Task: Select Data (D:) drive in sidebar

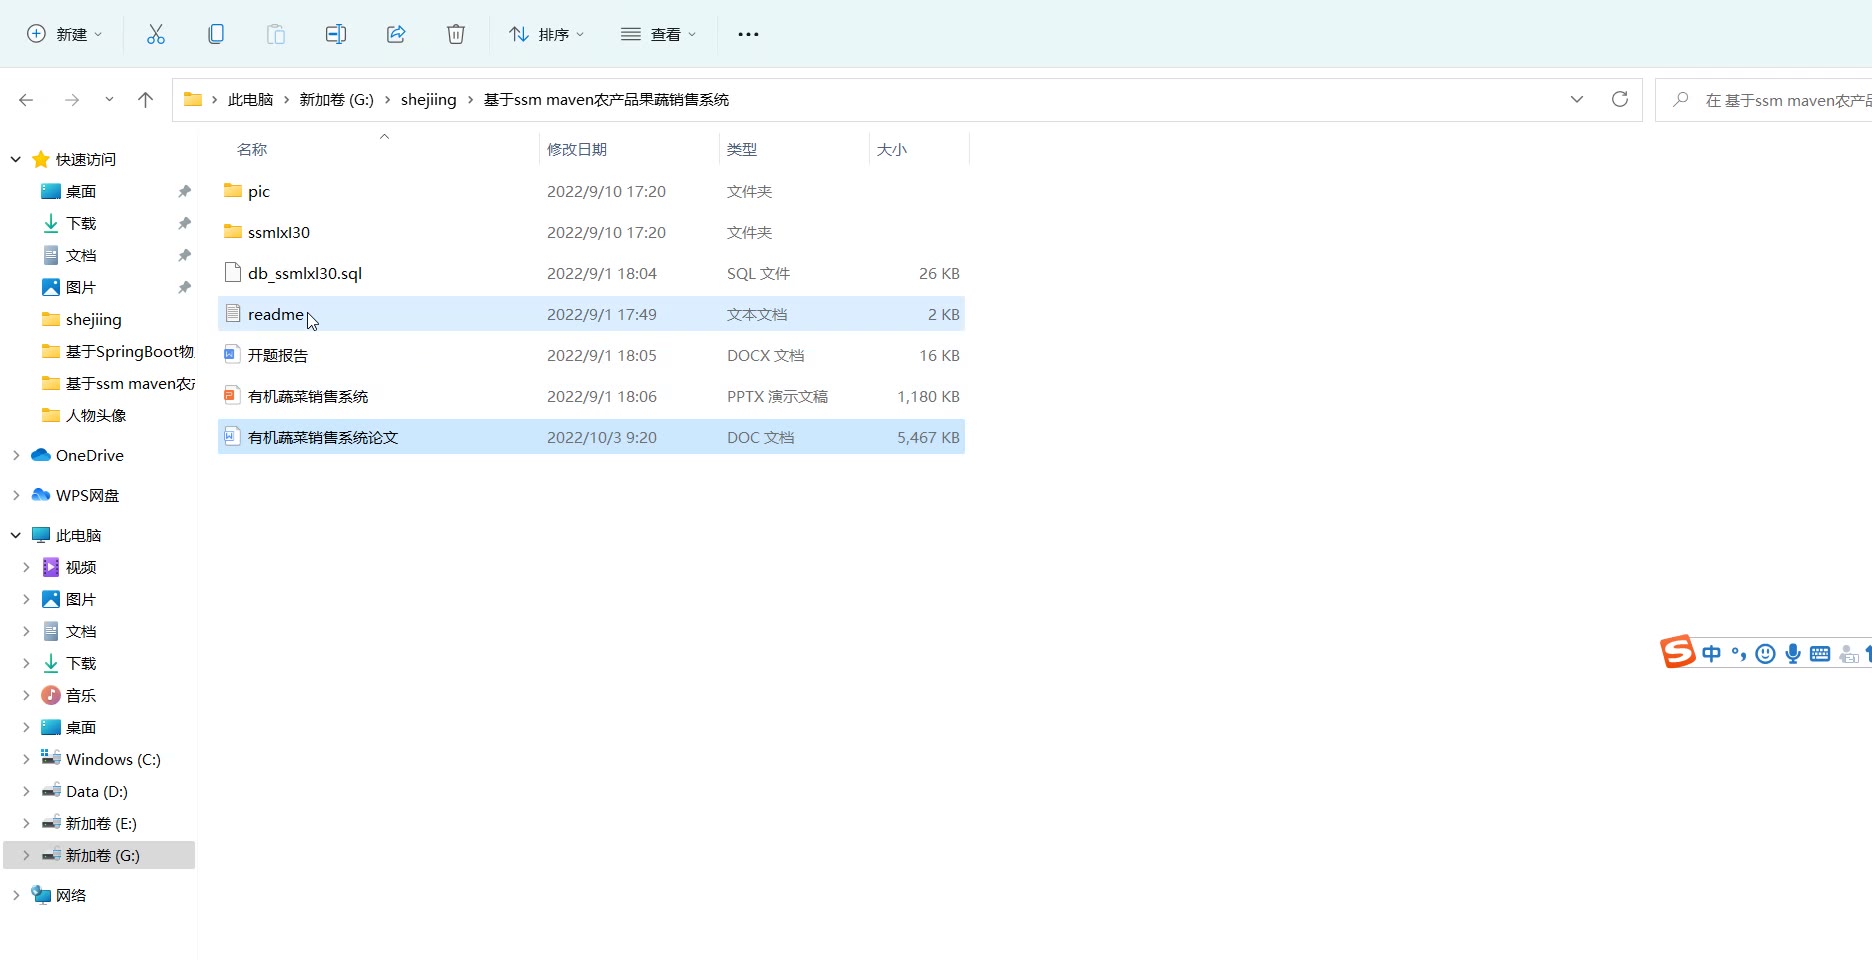Action: click(96, 791)
